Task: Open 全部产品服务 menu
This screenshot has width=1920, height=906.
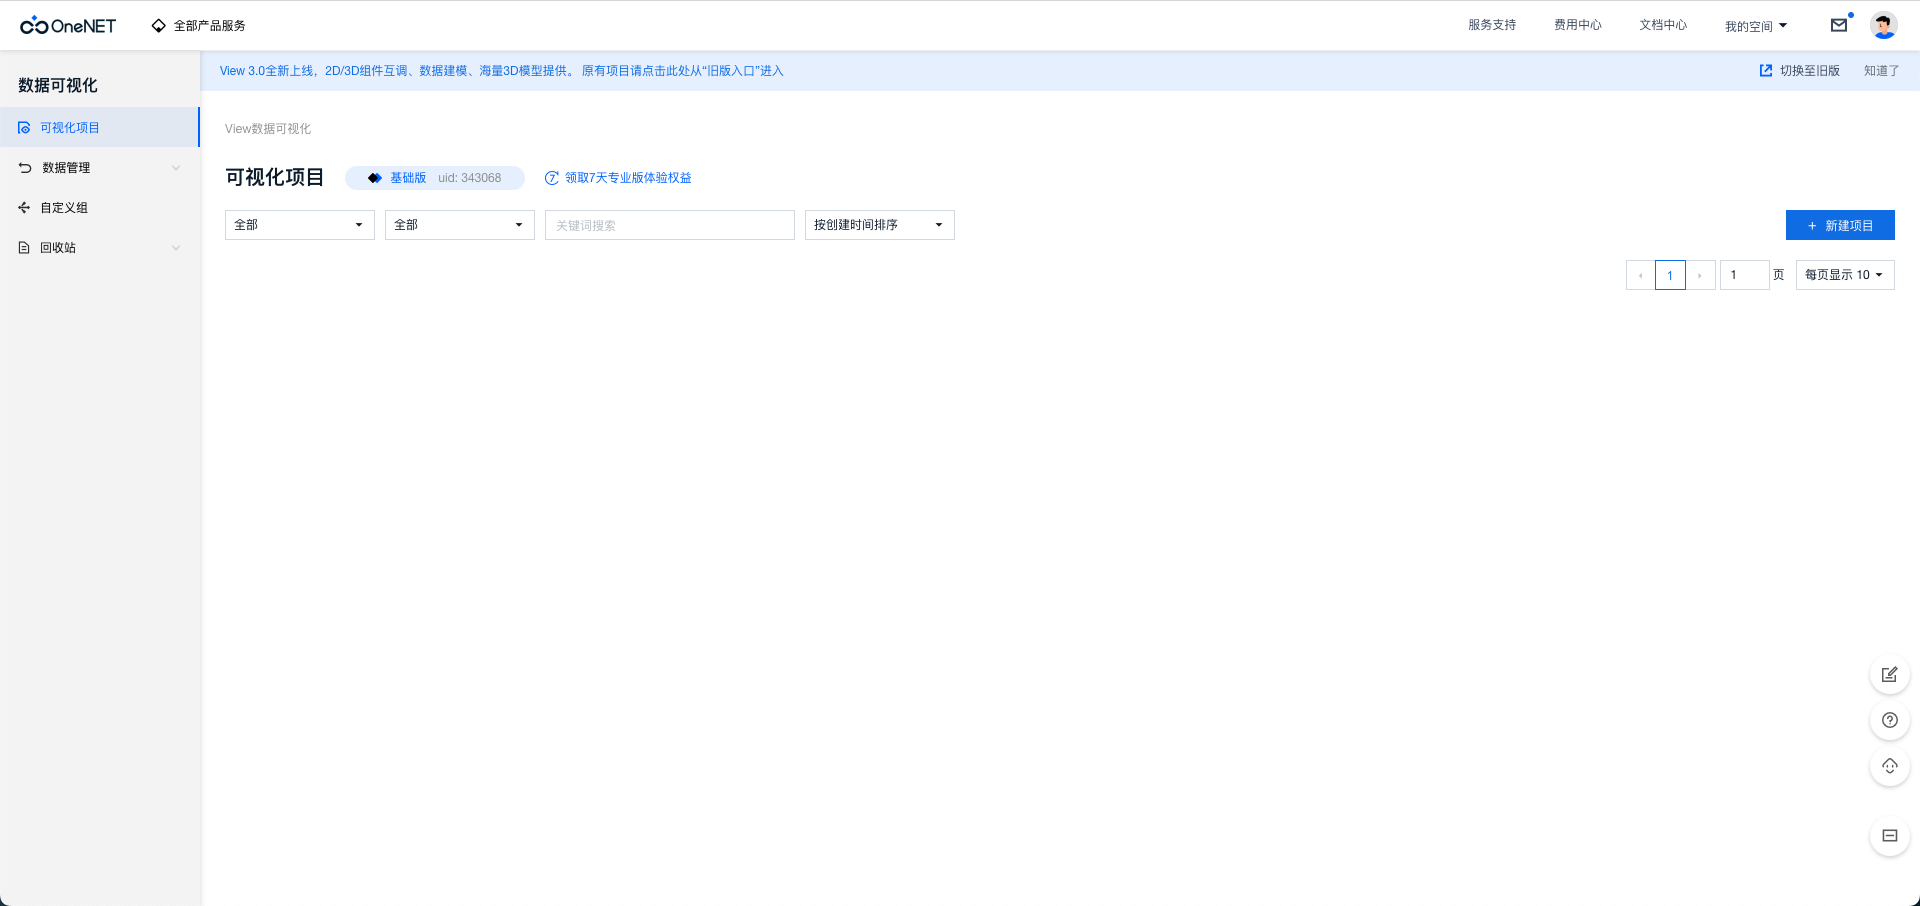Action: [199, 26]
